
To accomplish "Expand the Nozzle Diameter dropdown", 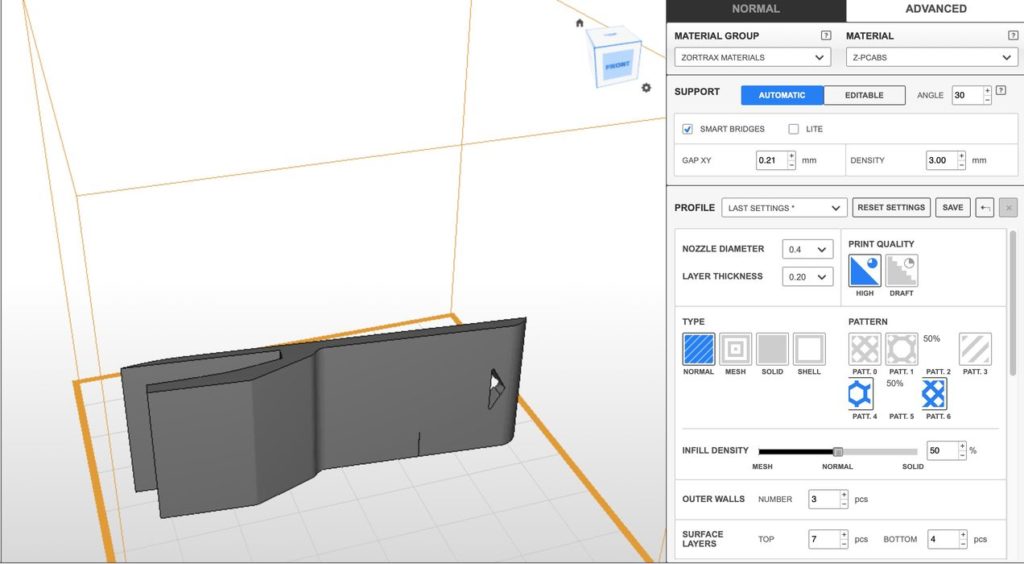I will (808, 249).
